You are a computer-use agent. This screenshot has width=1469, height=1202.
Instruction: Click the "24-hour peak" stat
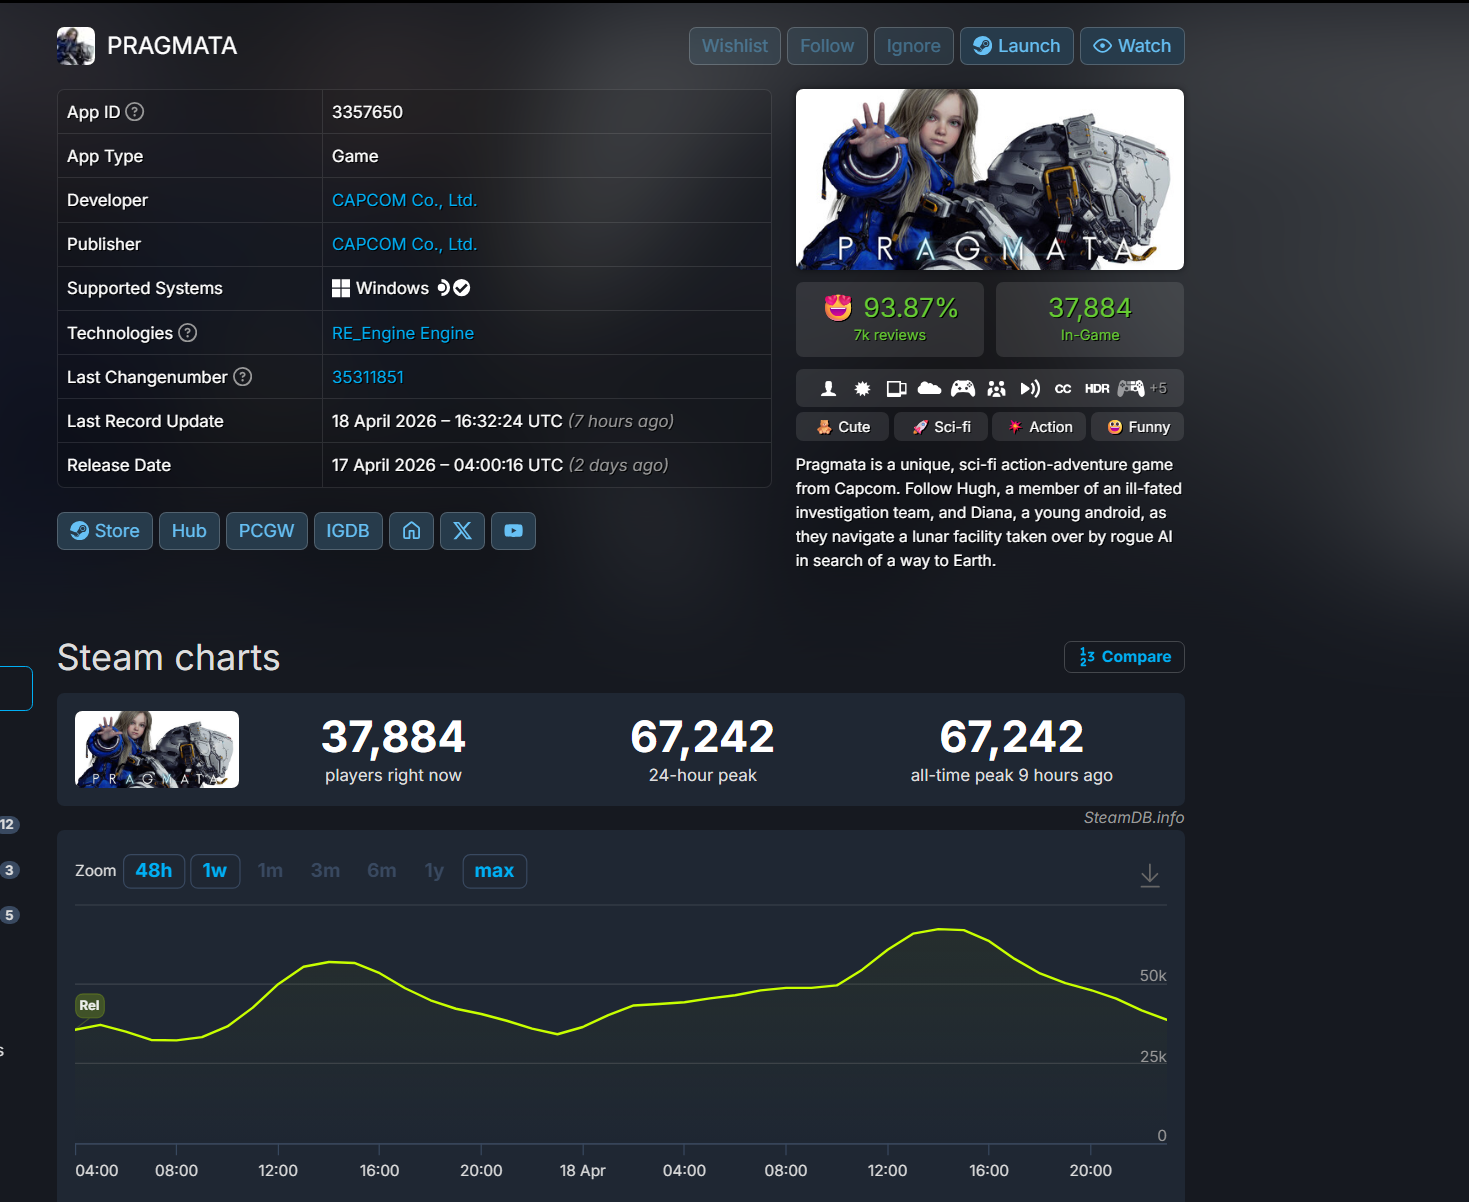tap(703, 750)
